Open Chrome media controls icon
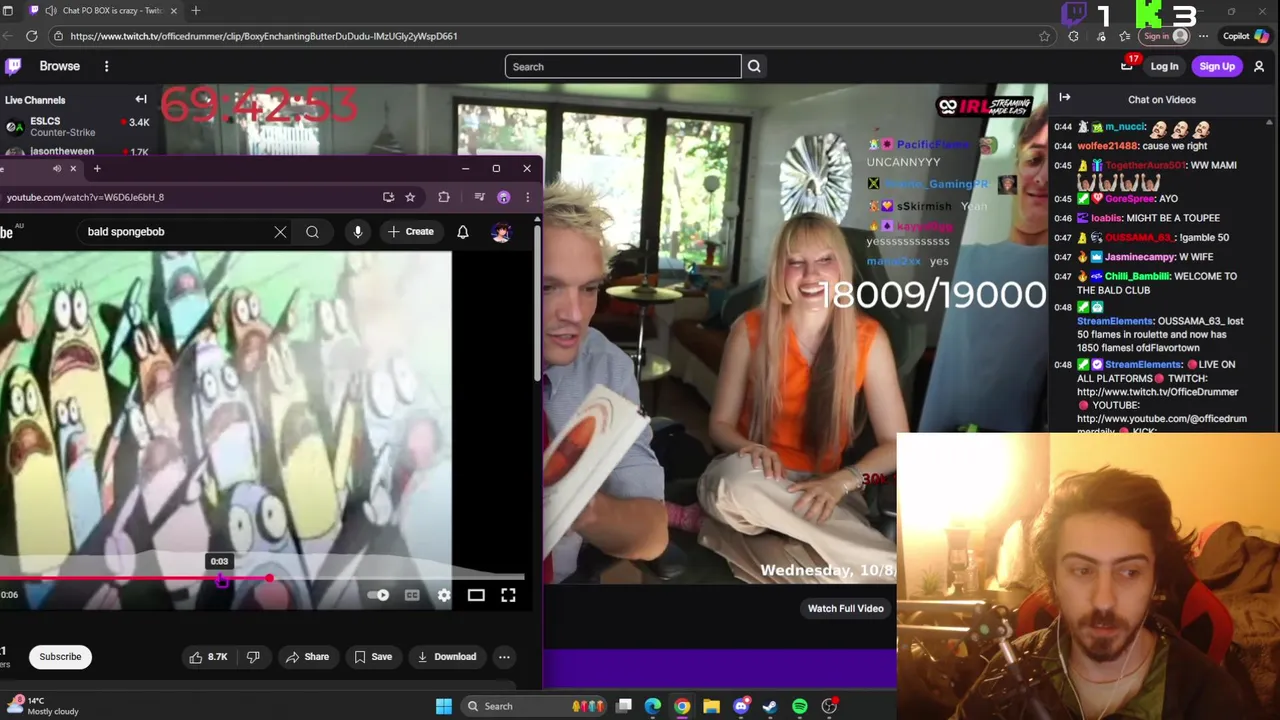Image resolution: width=1280 pixels, height=720 pixels. [479, 197]
